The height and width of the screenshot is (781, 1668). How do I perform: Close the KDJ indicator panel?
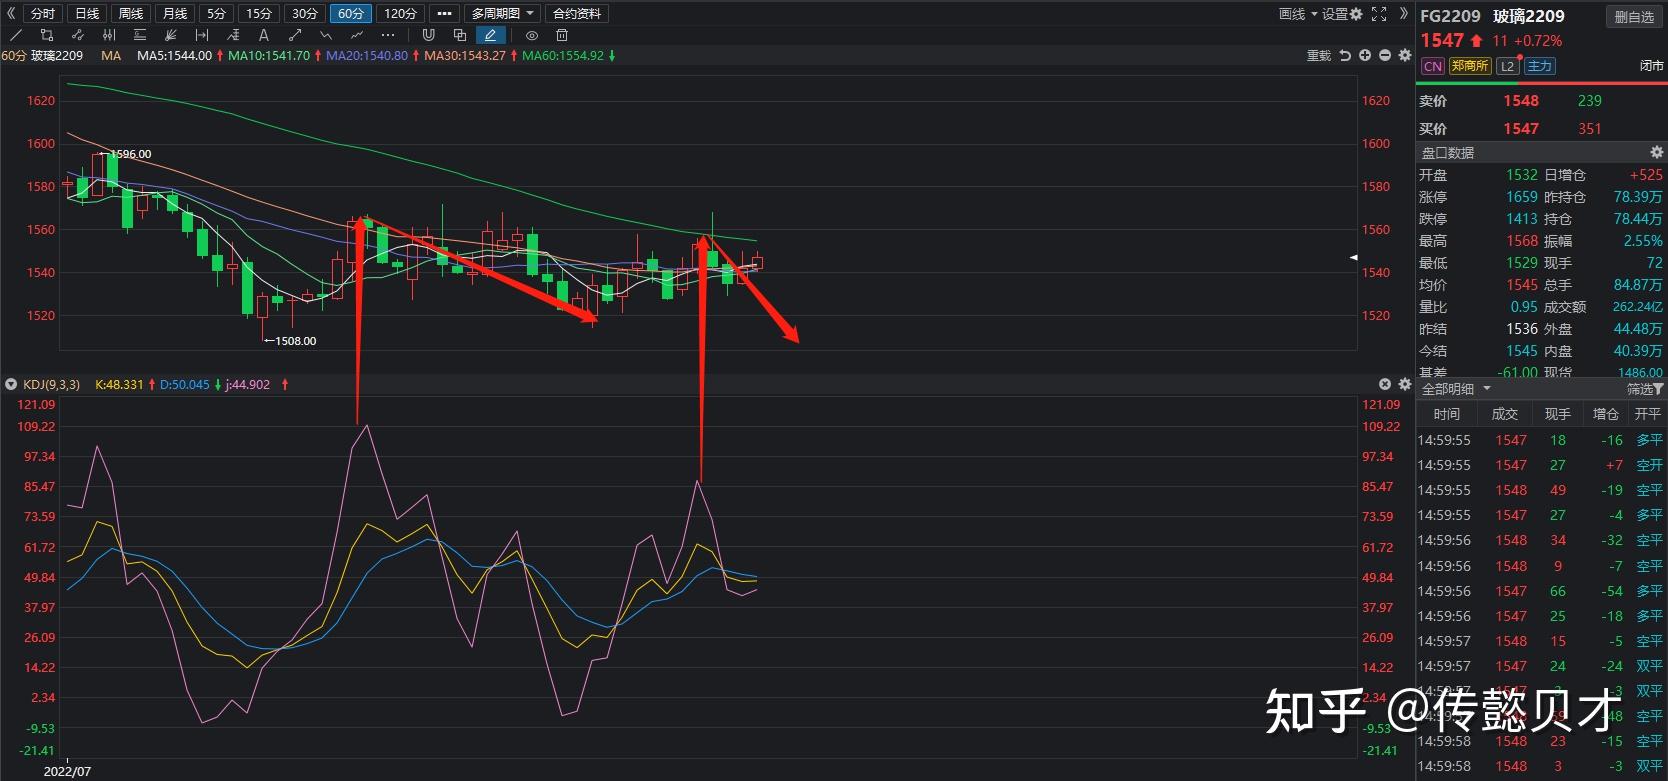(1385, 384)
